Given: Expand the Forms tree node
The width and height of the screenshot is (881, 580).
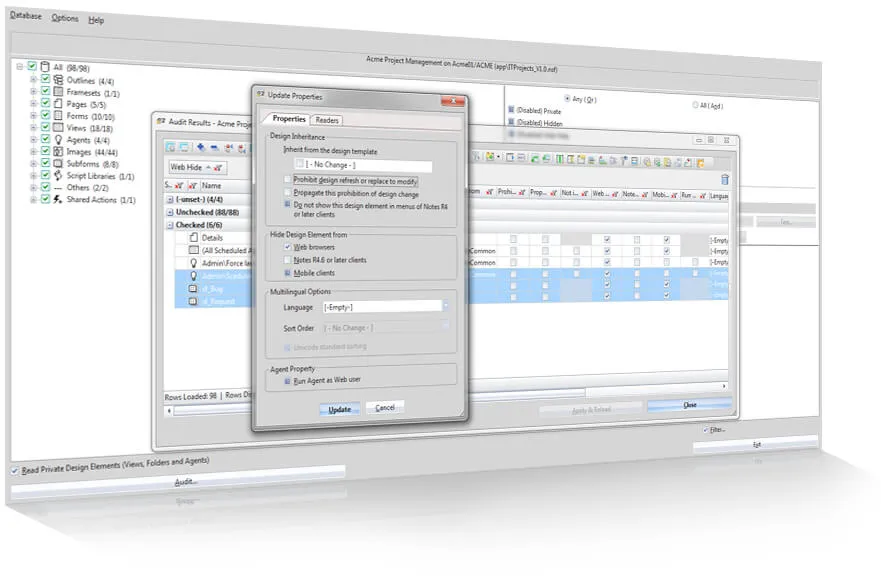Looking at the screenshot, I should (x=33, y=115).
